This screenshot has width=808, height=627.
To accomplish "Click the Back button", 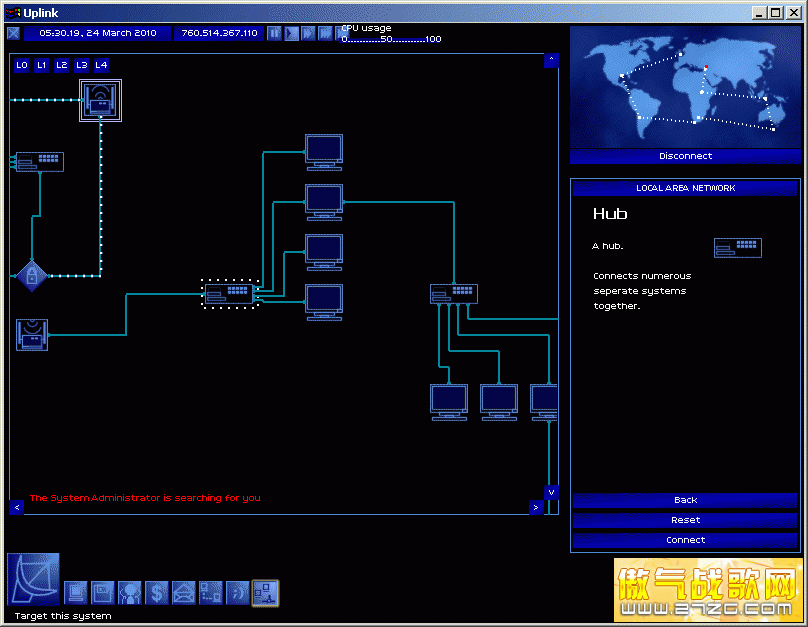I will pos(685,500).
